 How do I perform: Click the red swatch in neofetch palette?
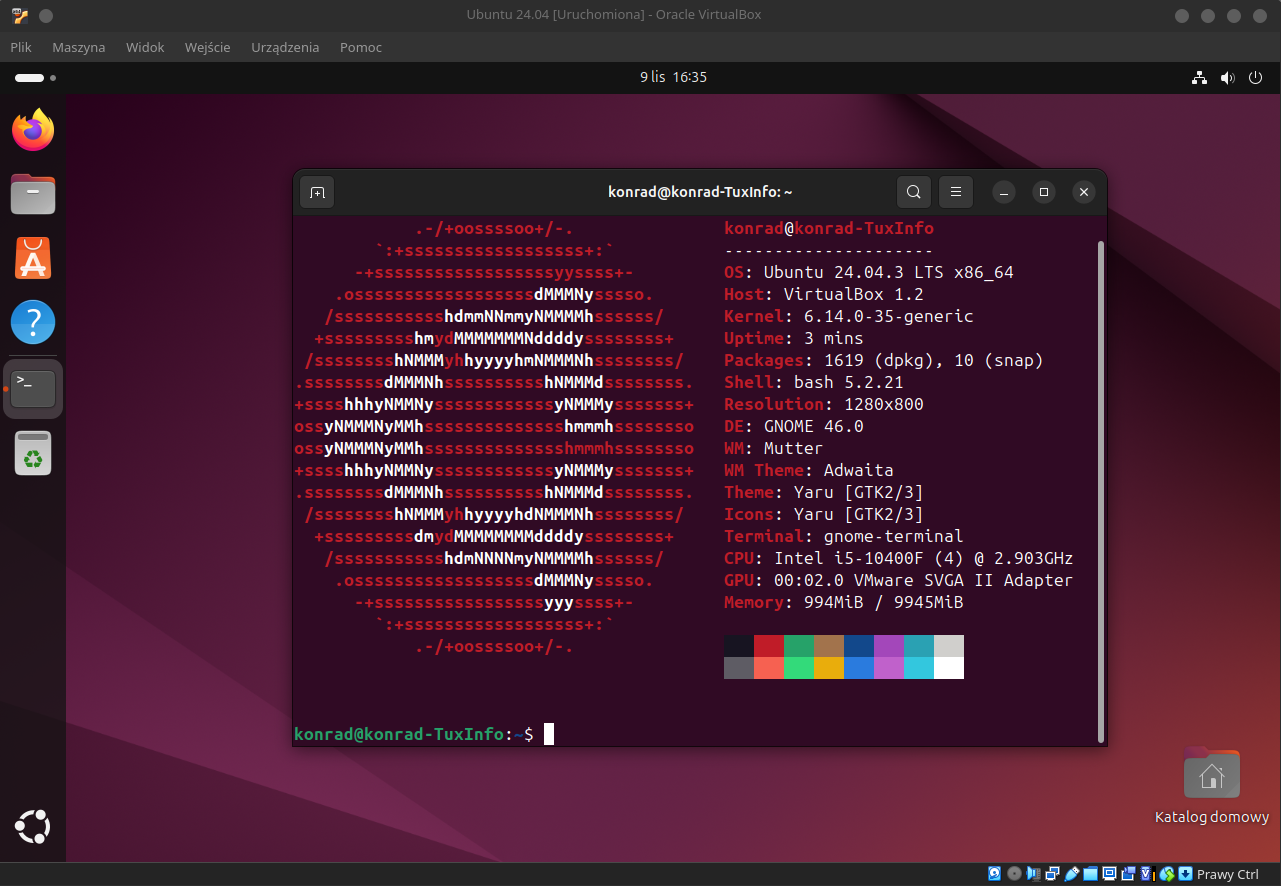point(769,646)
